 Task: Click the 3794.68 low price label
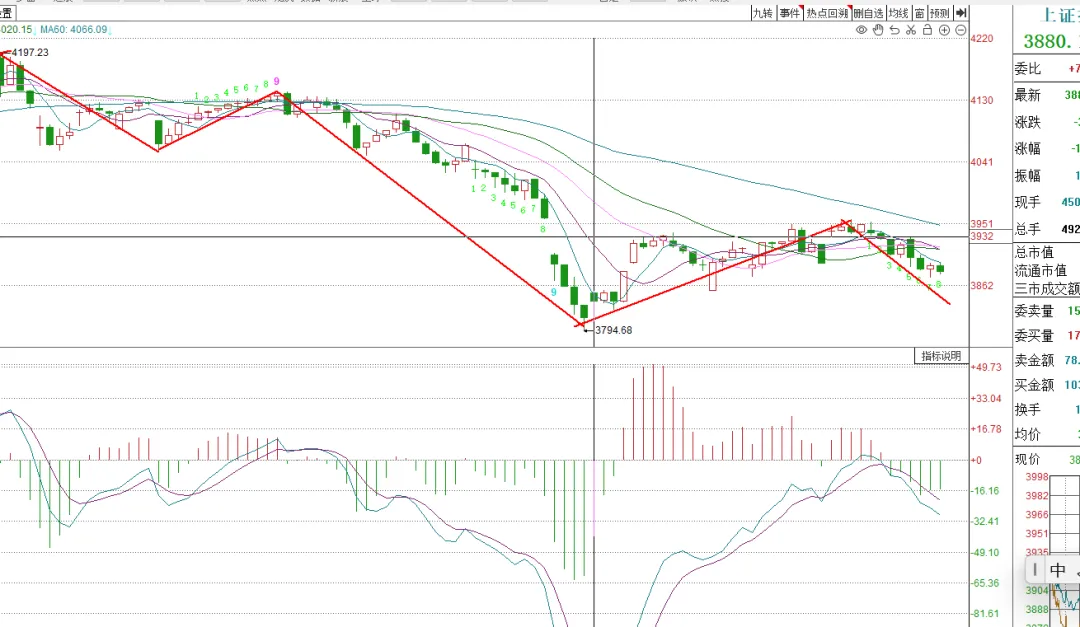614,330
